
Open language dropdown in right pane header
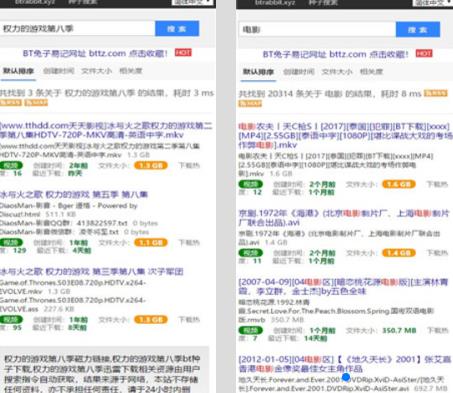click(433, 2)
